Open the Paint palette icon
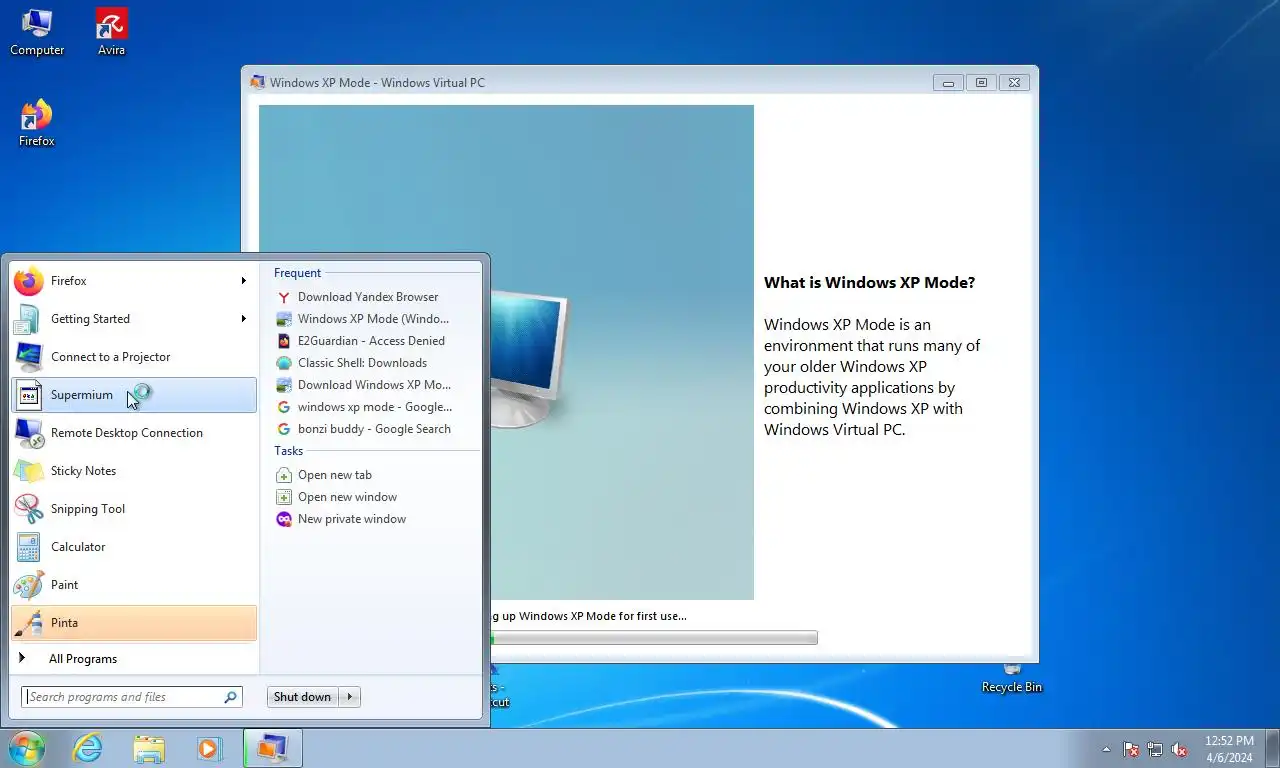 point(28,585)
